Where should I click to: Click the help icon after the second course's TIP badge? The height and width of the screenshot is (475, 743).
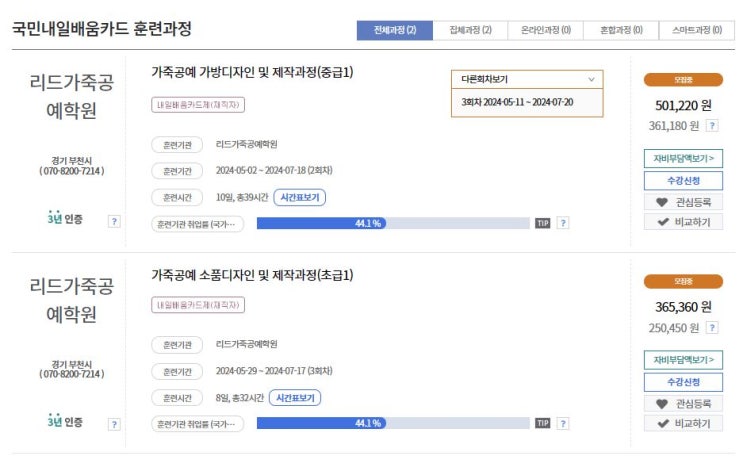click(x=563, y=423)
